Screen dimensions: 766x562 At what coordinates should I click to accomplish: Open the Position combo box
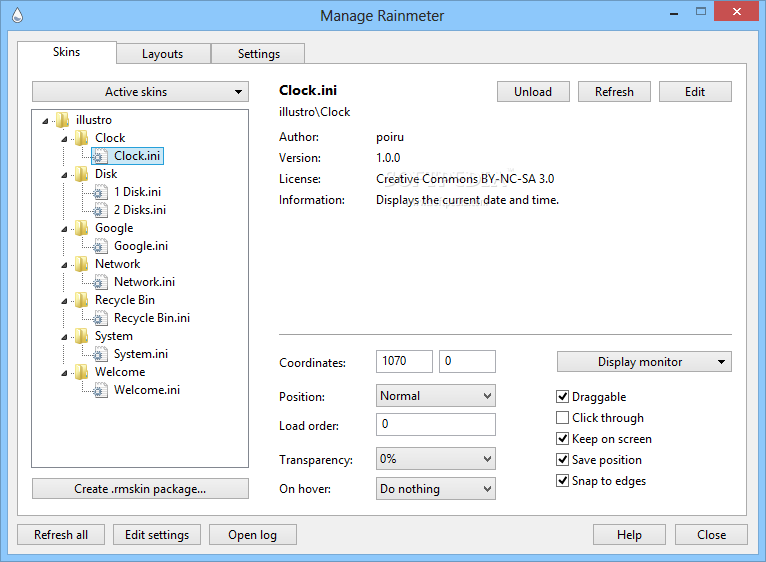click(x=436, y=396)
